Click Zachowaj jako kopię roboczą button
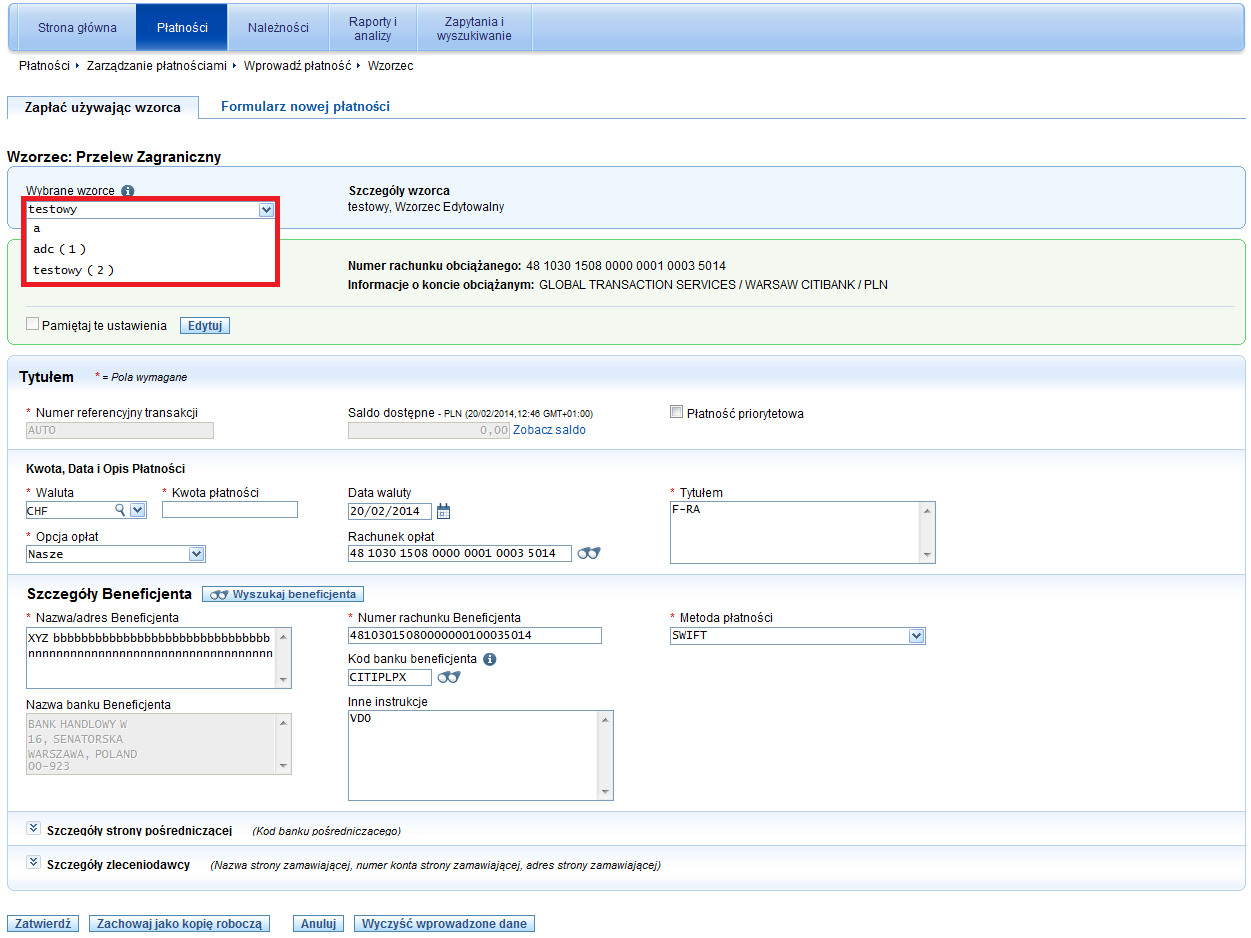The image size is (1251, 938). [x=179, y=924]
